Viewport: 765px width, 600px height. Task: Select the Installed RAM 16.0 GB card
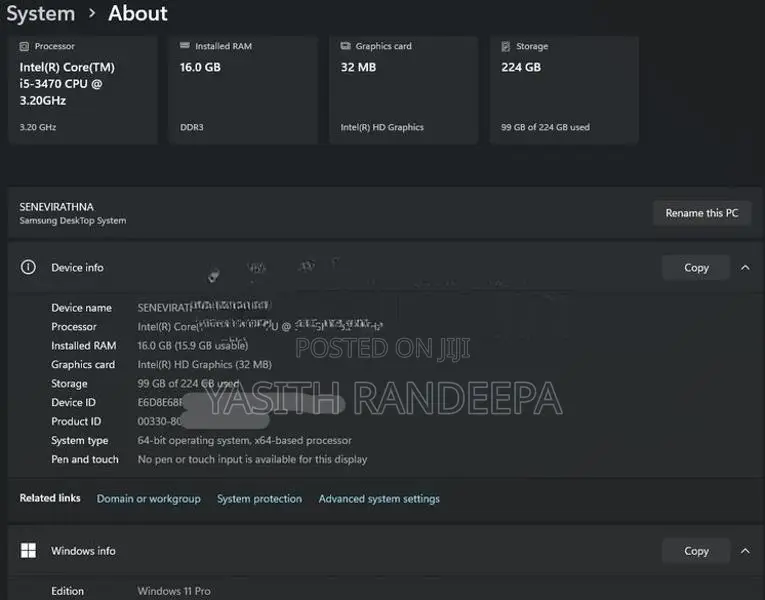pyautogui.click(x=243, y=90)
